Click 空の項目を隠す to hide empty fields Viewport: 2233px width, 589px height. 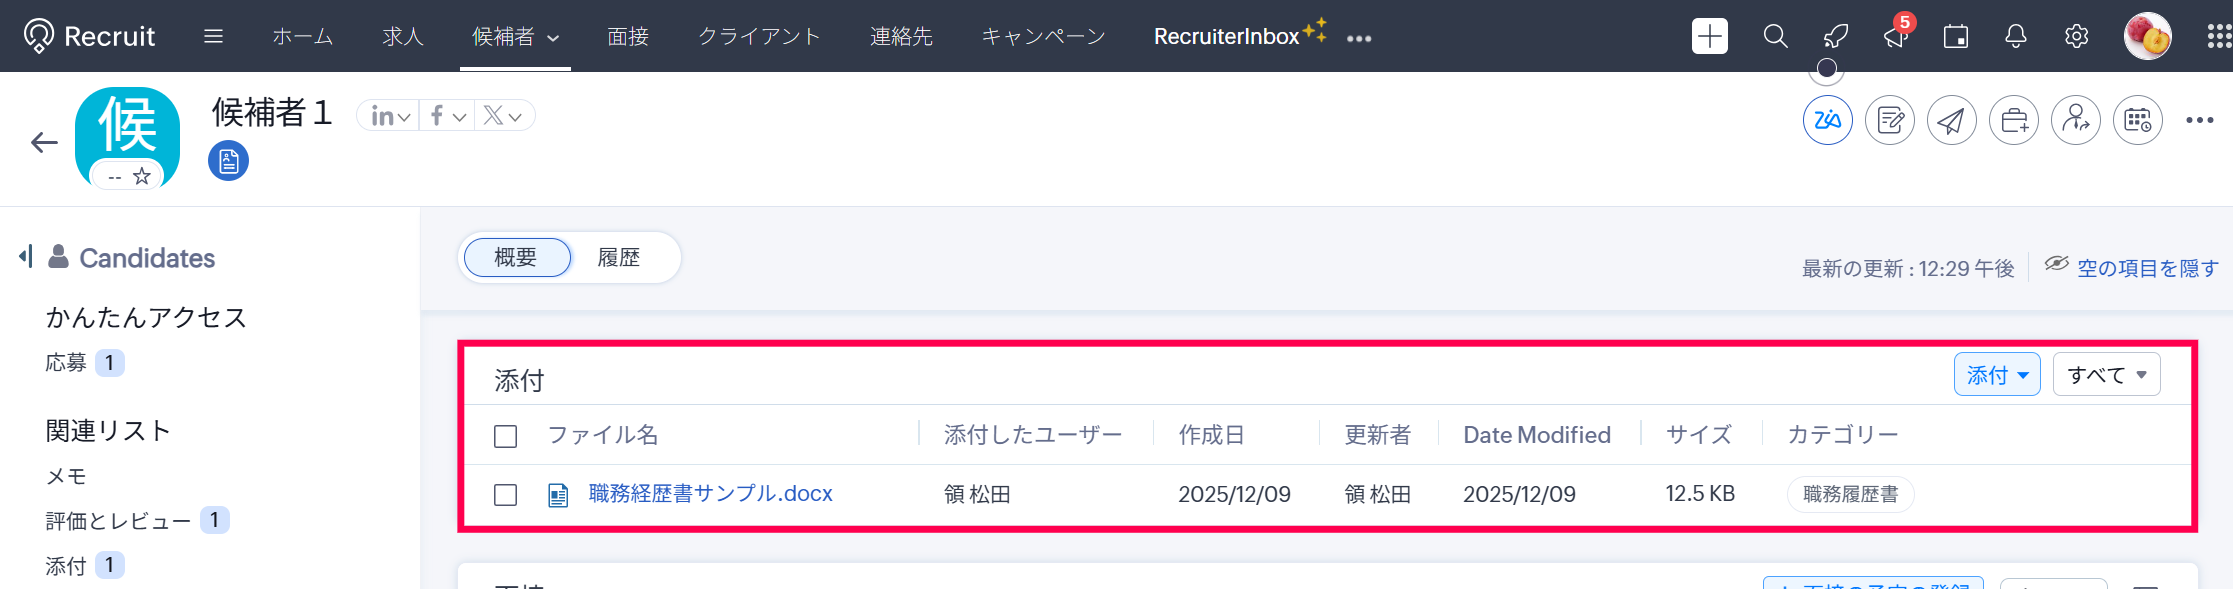(x=2147, y=268)
